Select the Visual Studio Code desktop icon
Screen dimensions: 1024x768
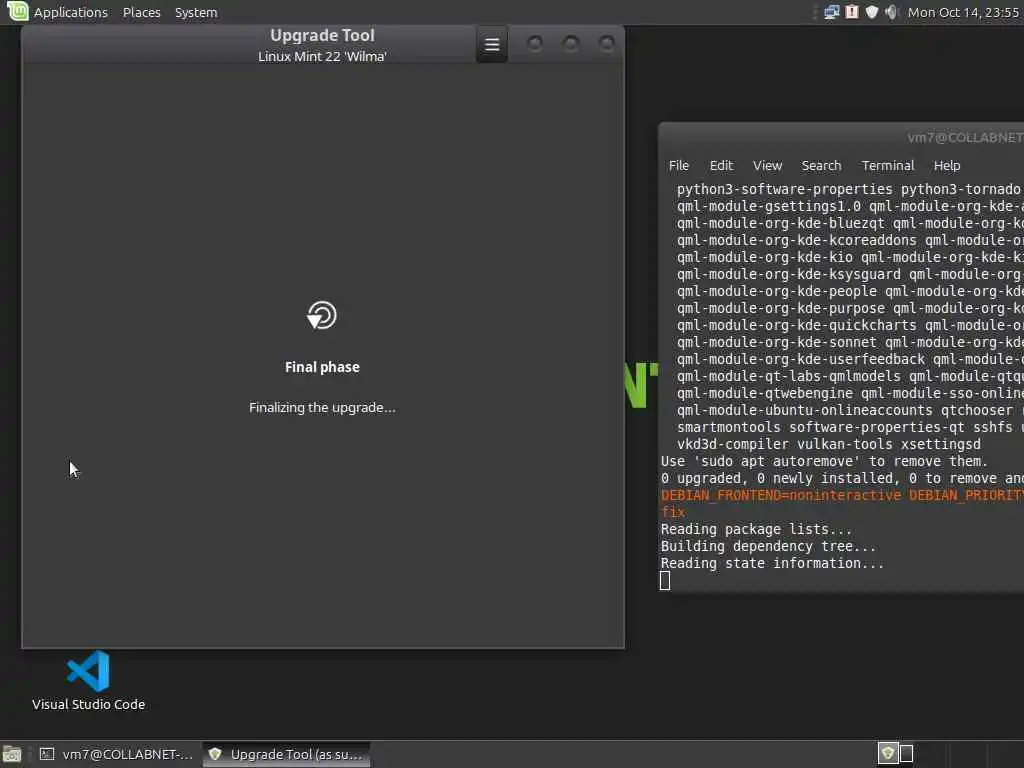tap(88, 680)
